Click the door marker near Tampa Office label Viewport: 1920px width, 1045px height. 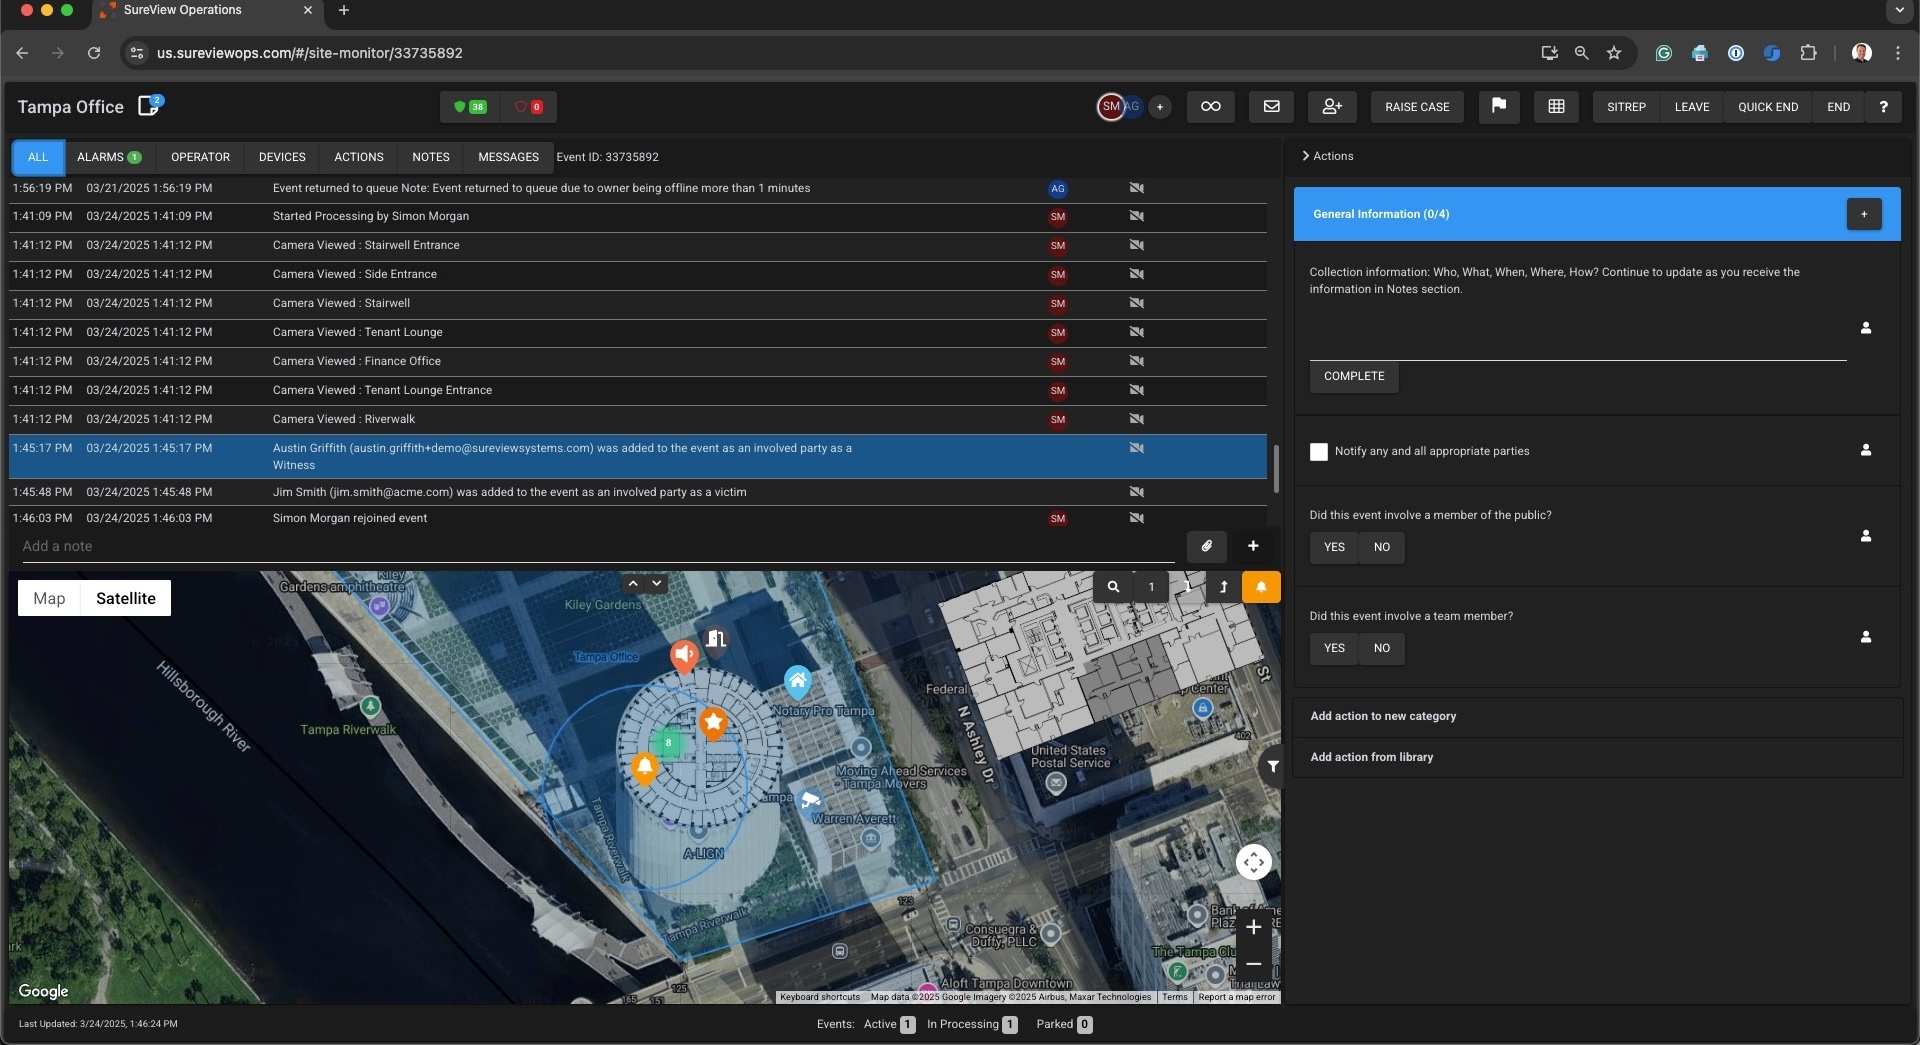click(716, 639)
